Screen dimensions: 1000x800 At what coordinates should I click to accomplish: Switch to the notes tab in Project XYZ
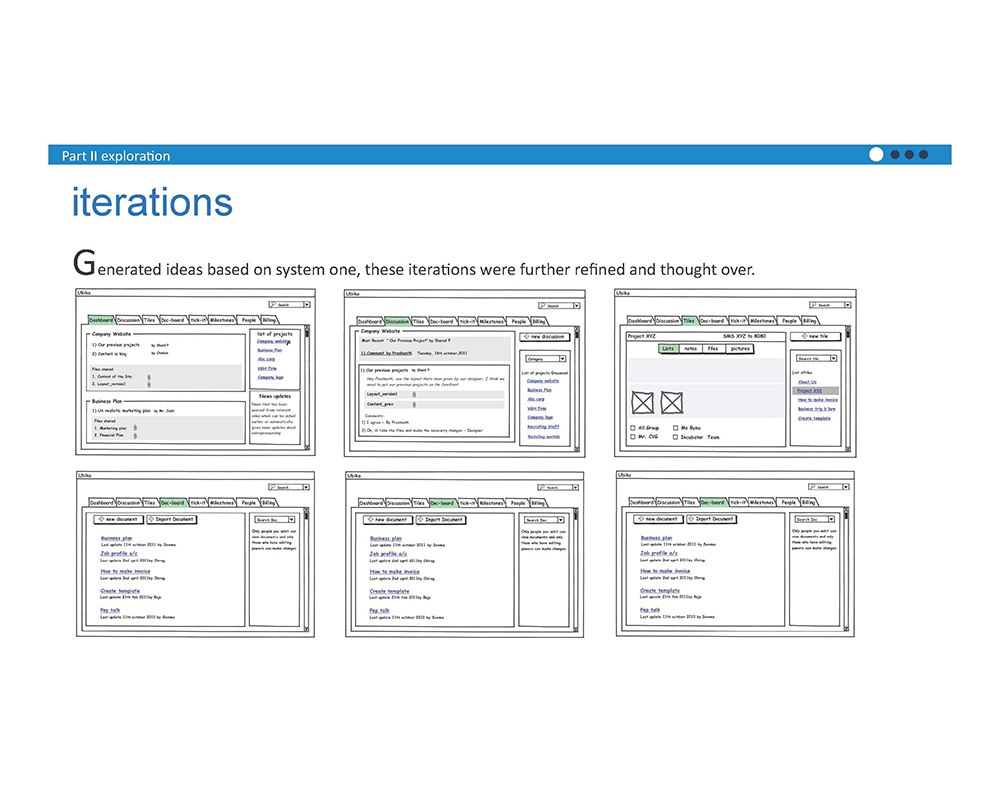(x=691, y=349)
